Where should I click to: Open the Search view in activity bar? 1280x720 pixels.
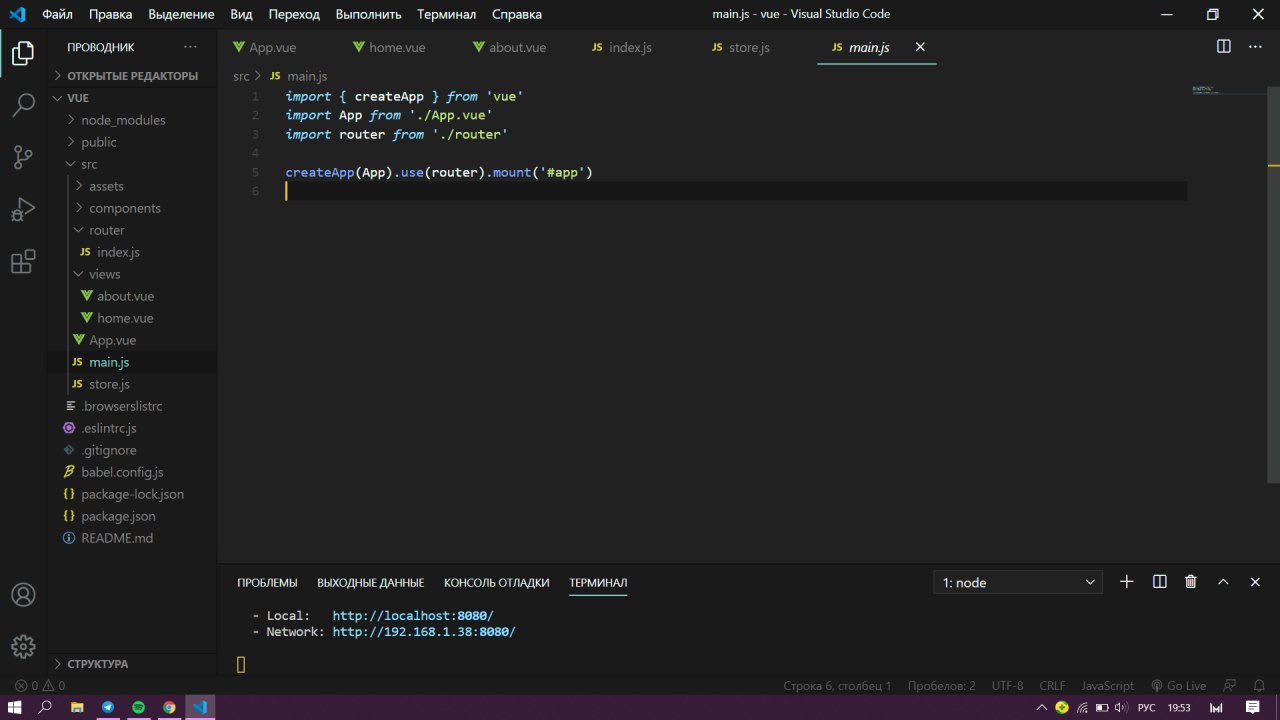(23, 105)
